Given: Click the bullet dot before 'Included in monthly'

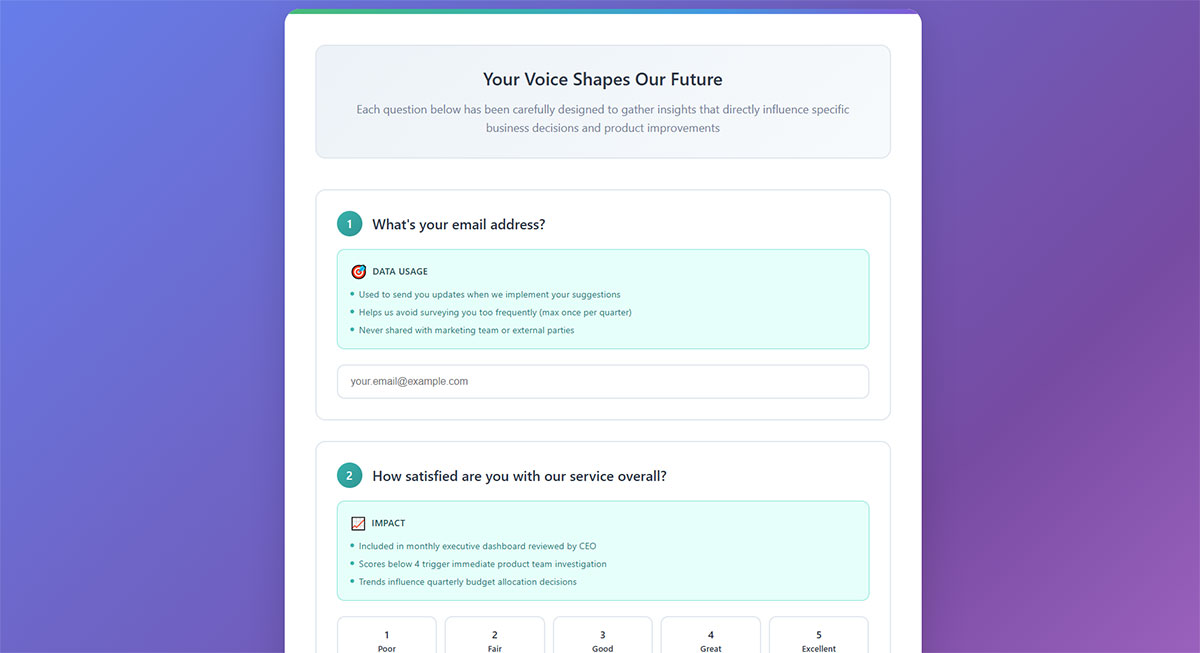Looking at the screenshot, I should [x=352, y=546].
